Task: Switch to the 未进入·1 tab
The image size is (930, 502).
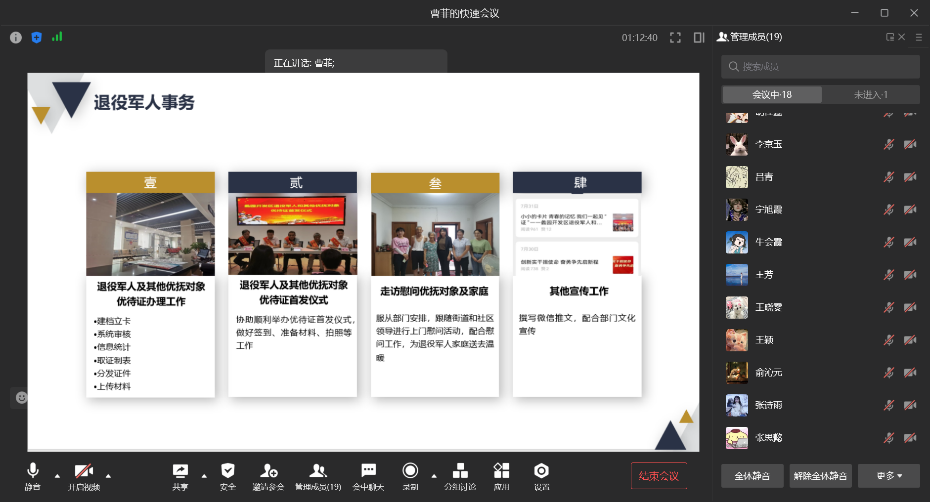Action: click(870, 94)
